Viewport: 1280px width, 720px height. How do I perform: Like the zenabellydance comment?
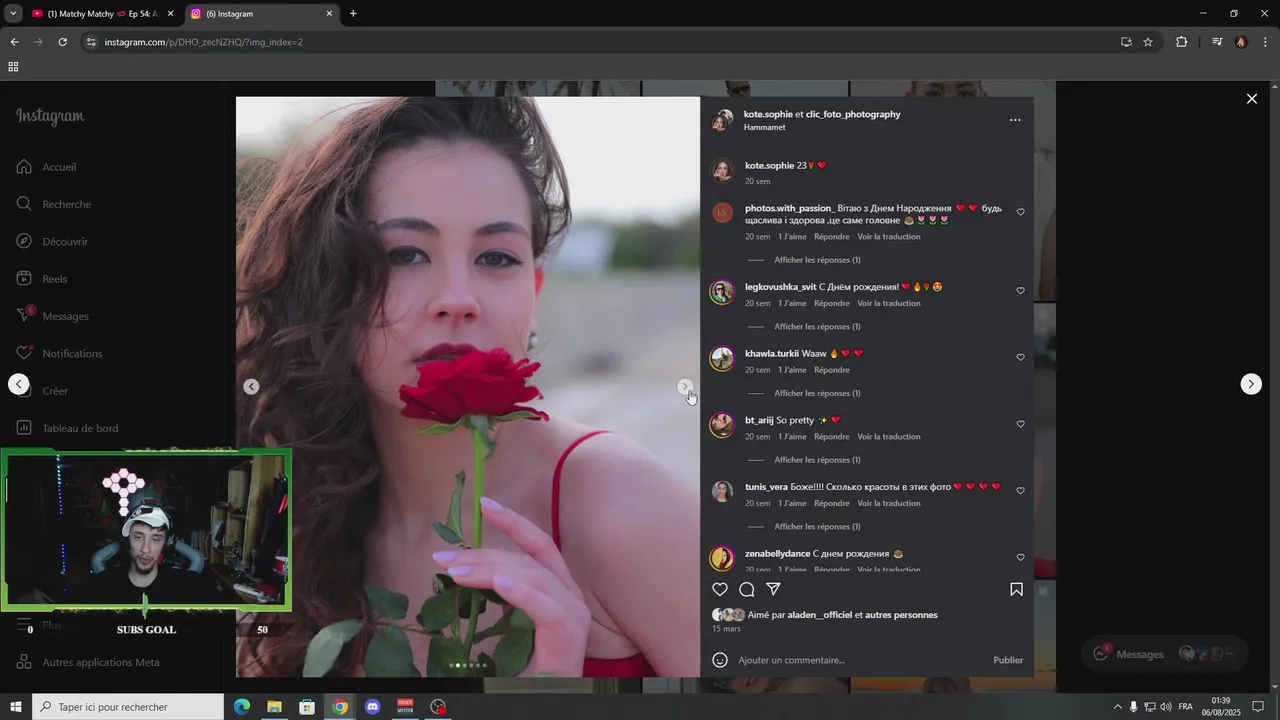point(1020,557)
